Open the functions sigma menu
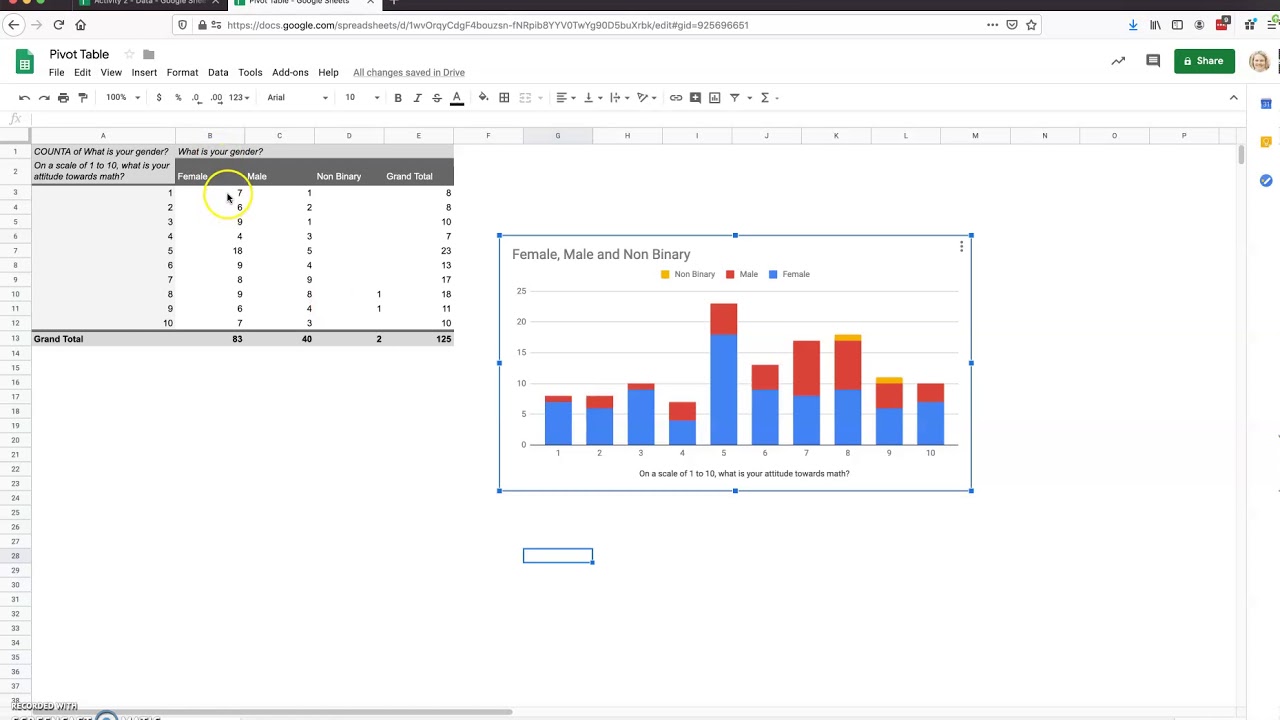The height and width of the screenshot is (720, 1280). pos(765,97)
